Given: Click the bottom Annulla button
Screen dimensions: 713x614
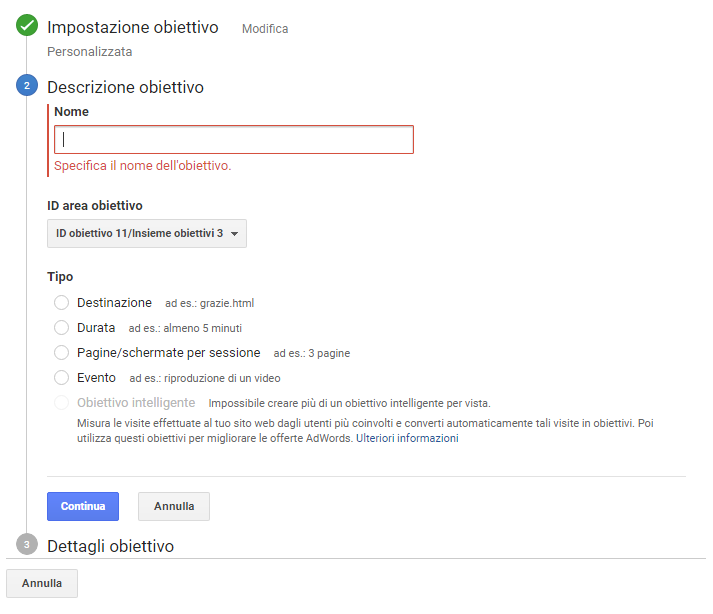Looking at the screenshot, I should coord(42,583).
